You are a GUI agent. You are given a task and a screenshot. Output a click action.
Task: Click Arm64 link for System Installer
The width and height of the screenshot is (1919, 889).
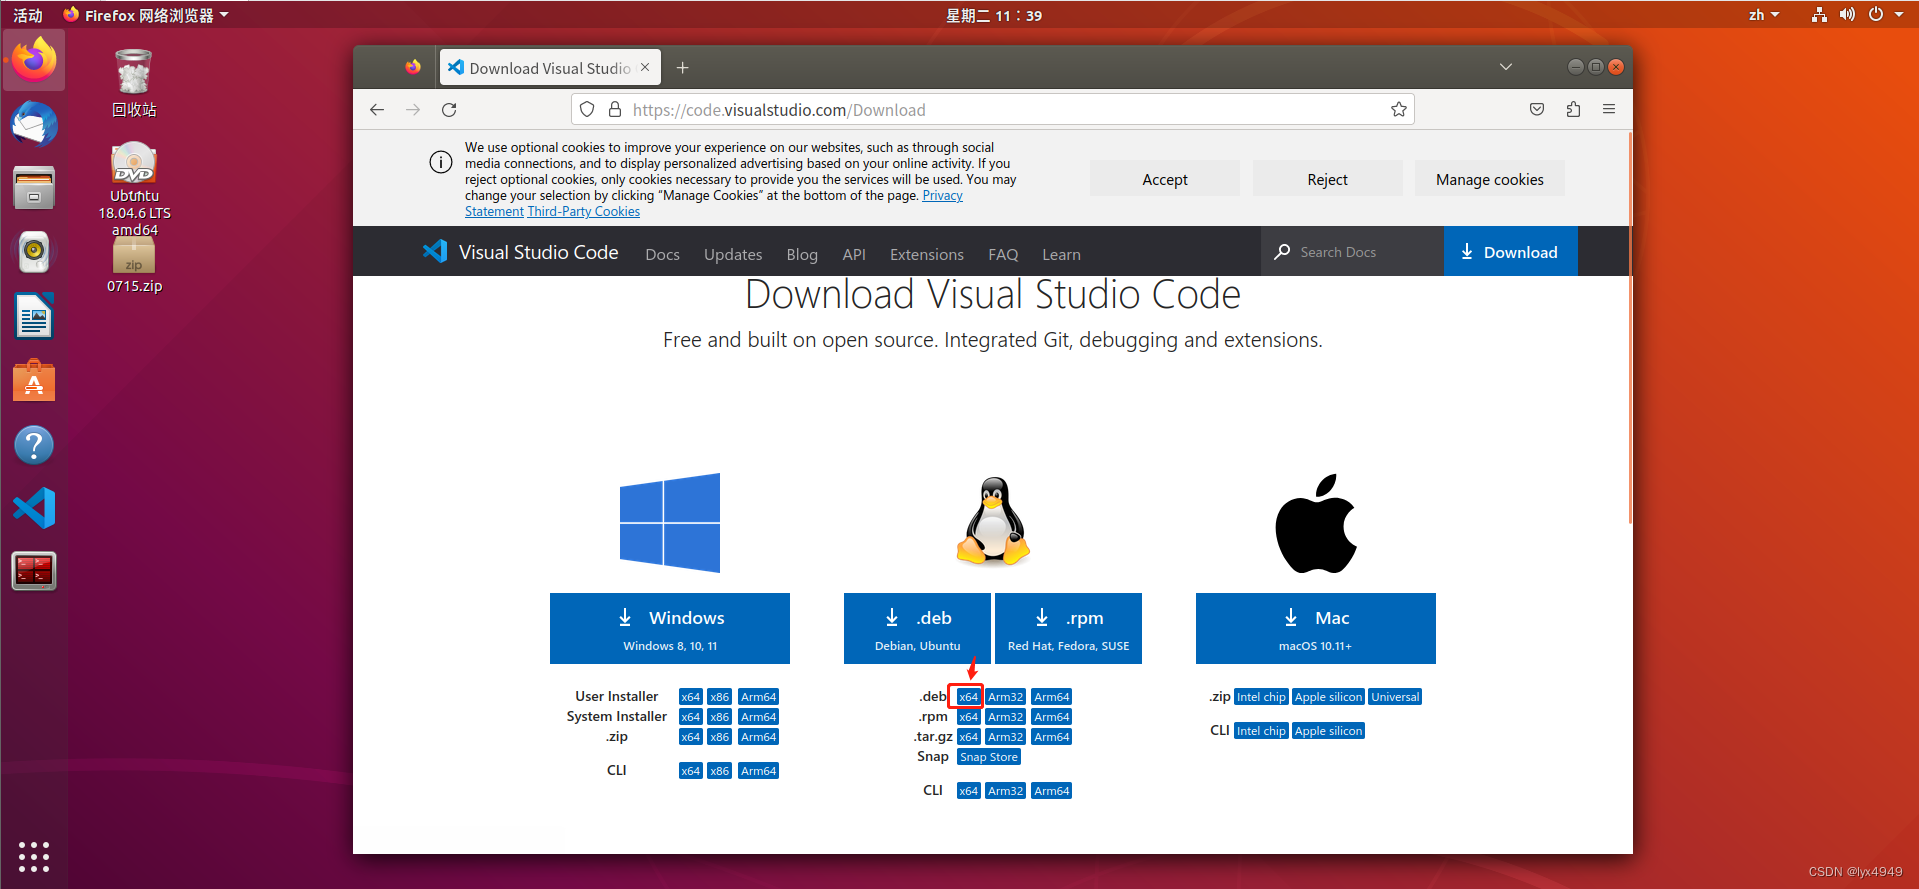coord(758,717)
